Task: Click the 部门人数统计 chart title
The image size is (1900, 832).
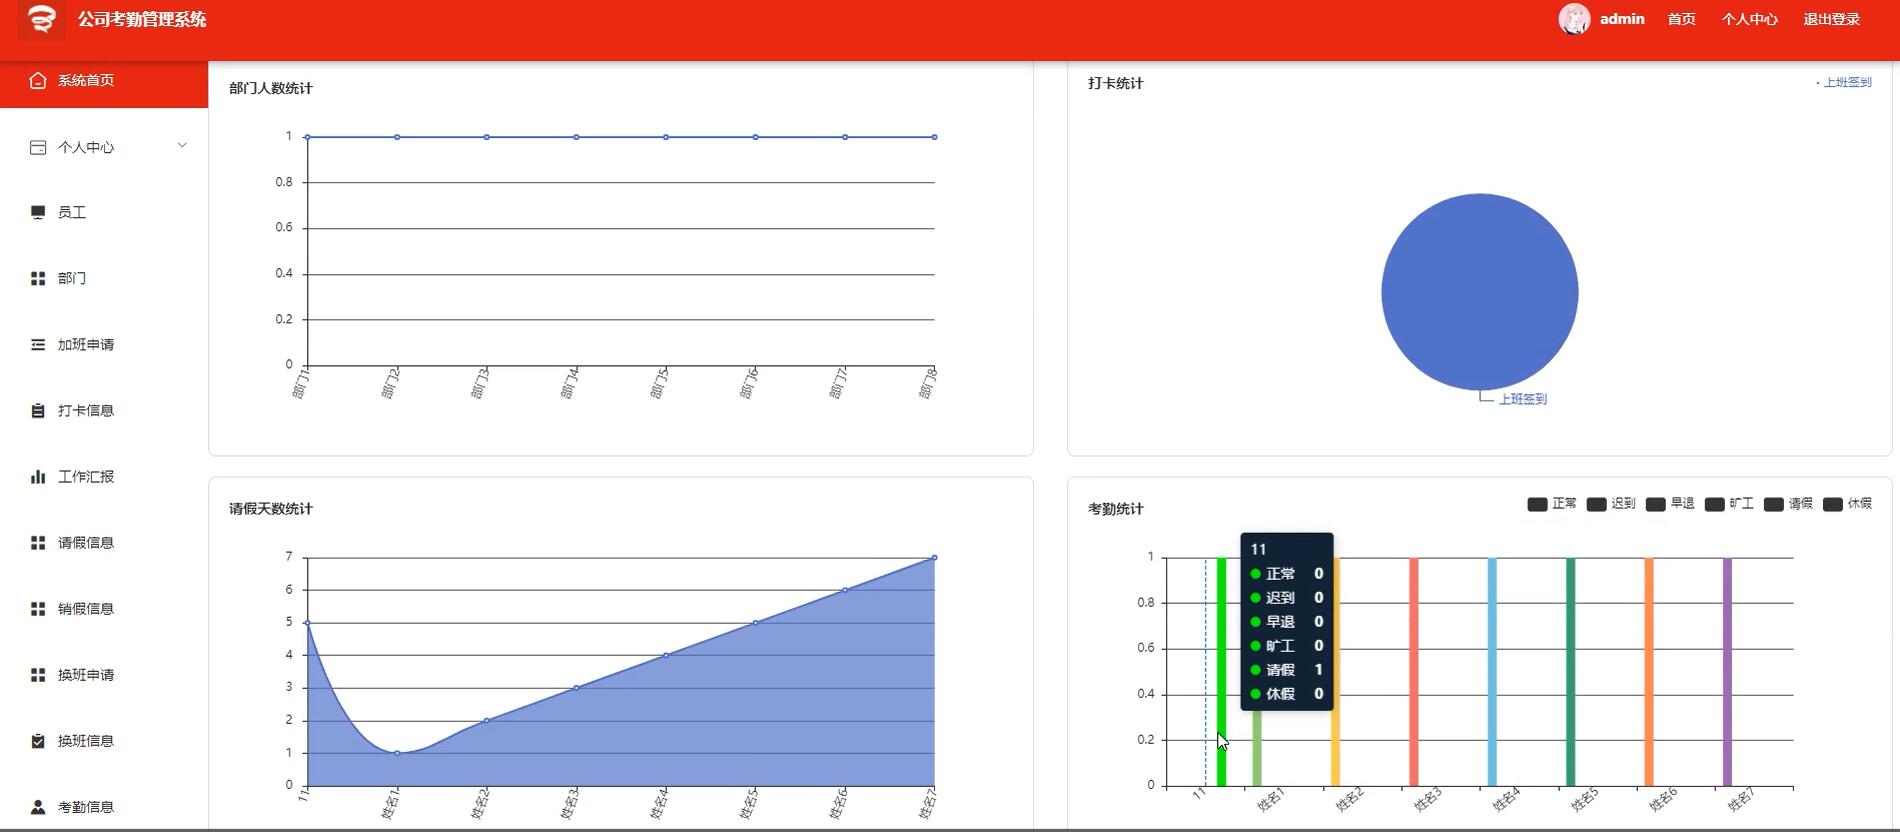Action: coord(270,88)
